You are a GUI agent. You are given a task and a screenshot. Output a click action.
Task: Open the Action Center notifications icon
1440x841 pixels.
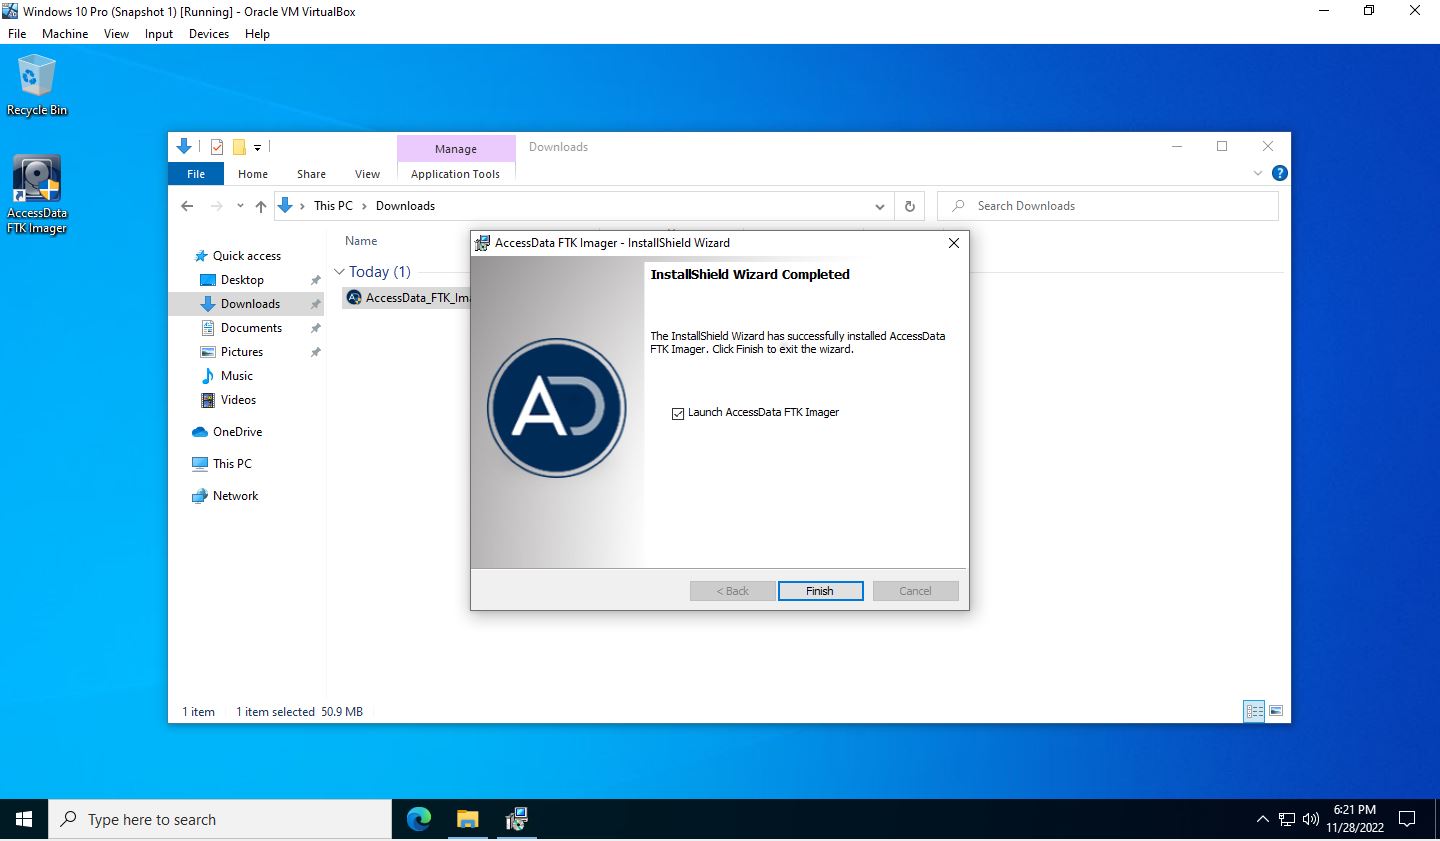tap(1407, 820)
